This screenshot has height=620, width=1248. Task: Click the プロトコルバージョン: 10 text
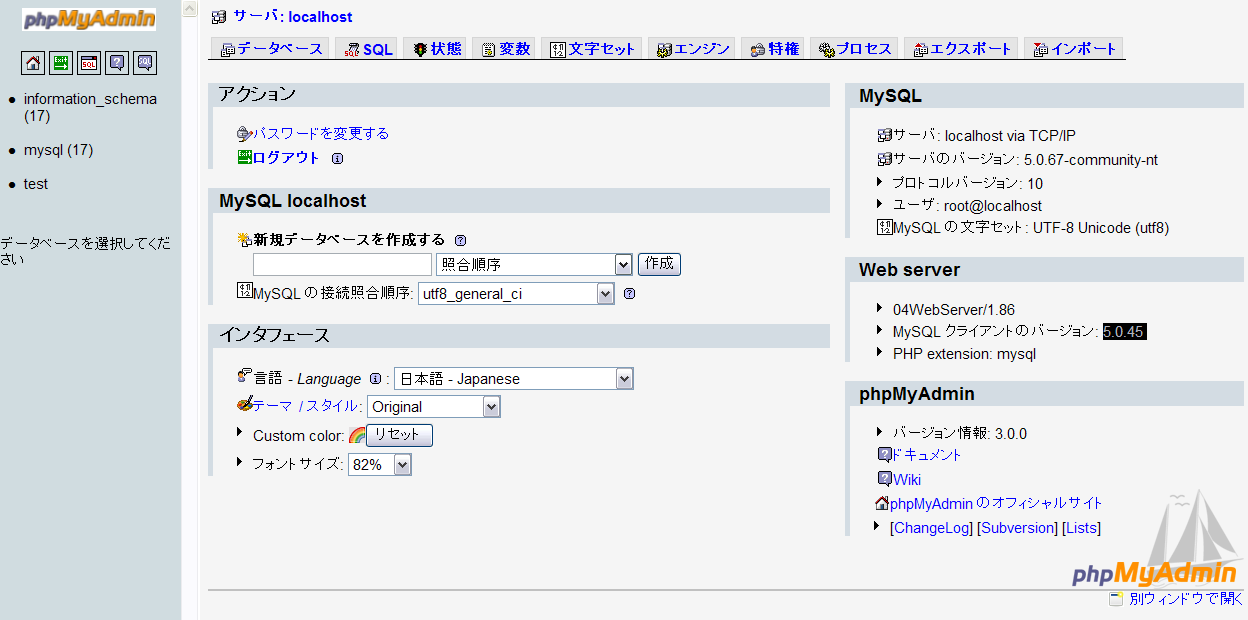point(968,183)
